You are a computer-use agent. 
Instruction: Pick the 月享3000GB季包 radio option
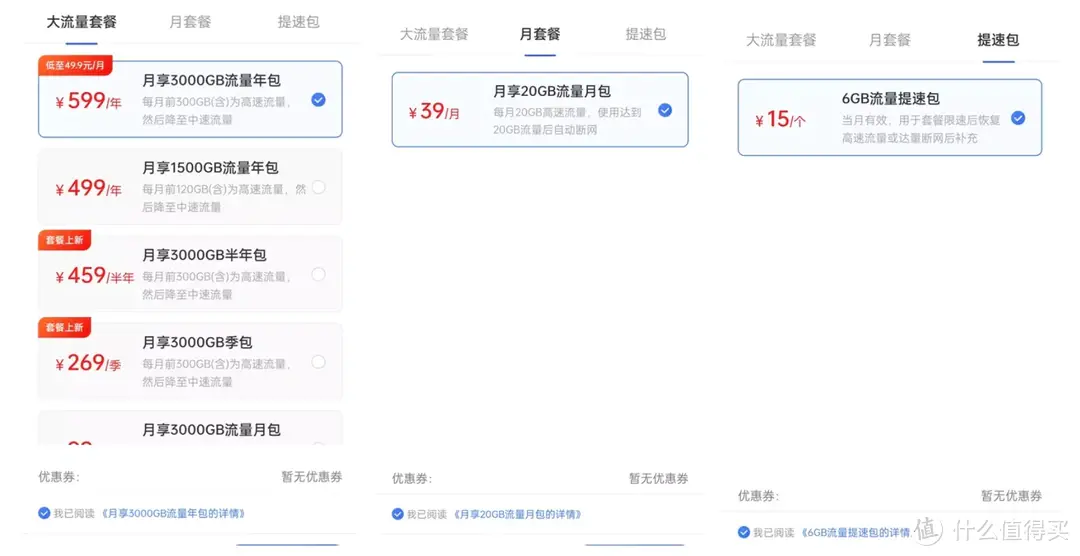pos(318,362)
